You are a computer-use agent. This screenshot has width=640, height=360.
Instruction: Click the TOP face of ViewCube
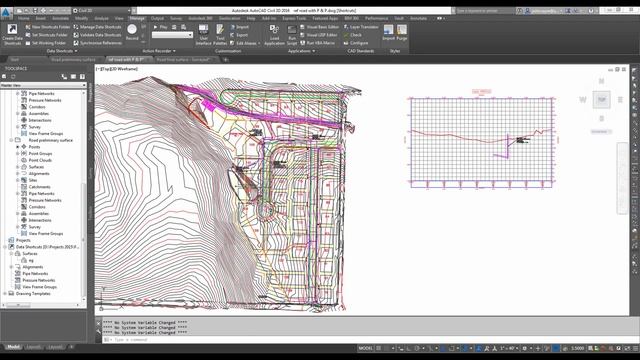[x=602, y=100]
